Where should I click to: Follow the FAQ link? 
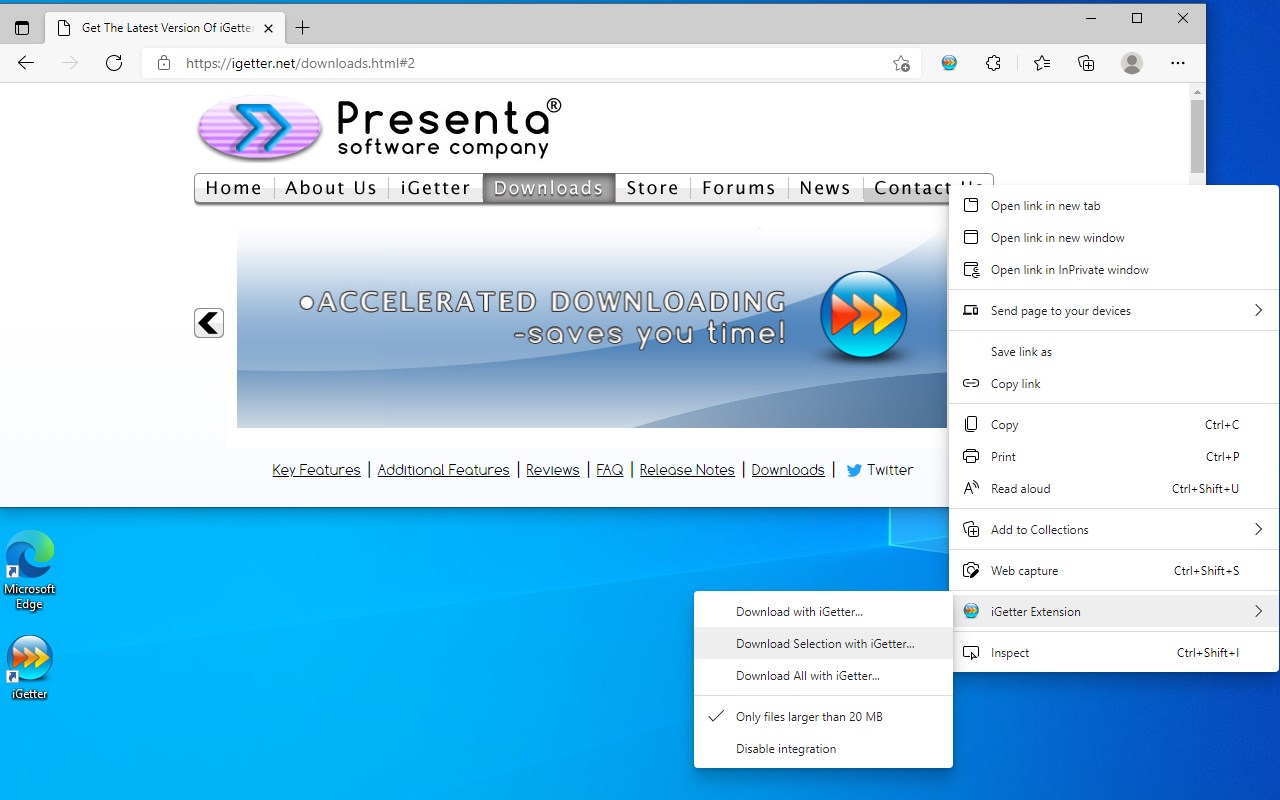pos(610,470)
